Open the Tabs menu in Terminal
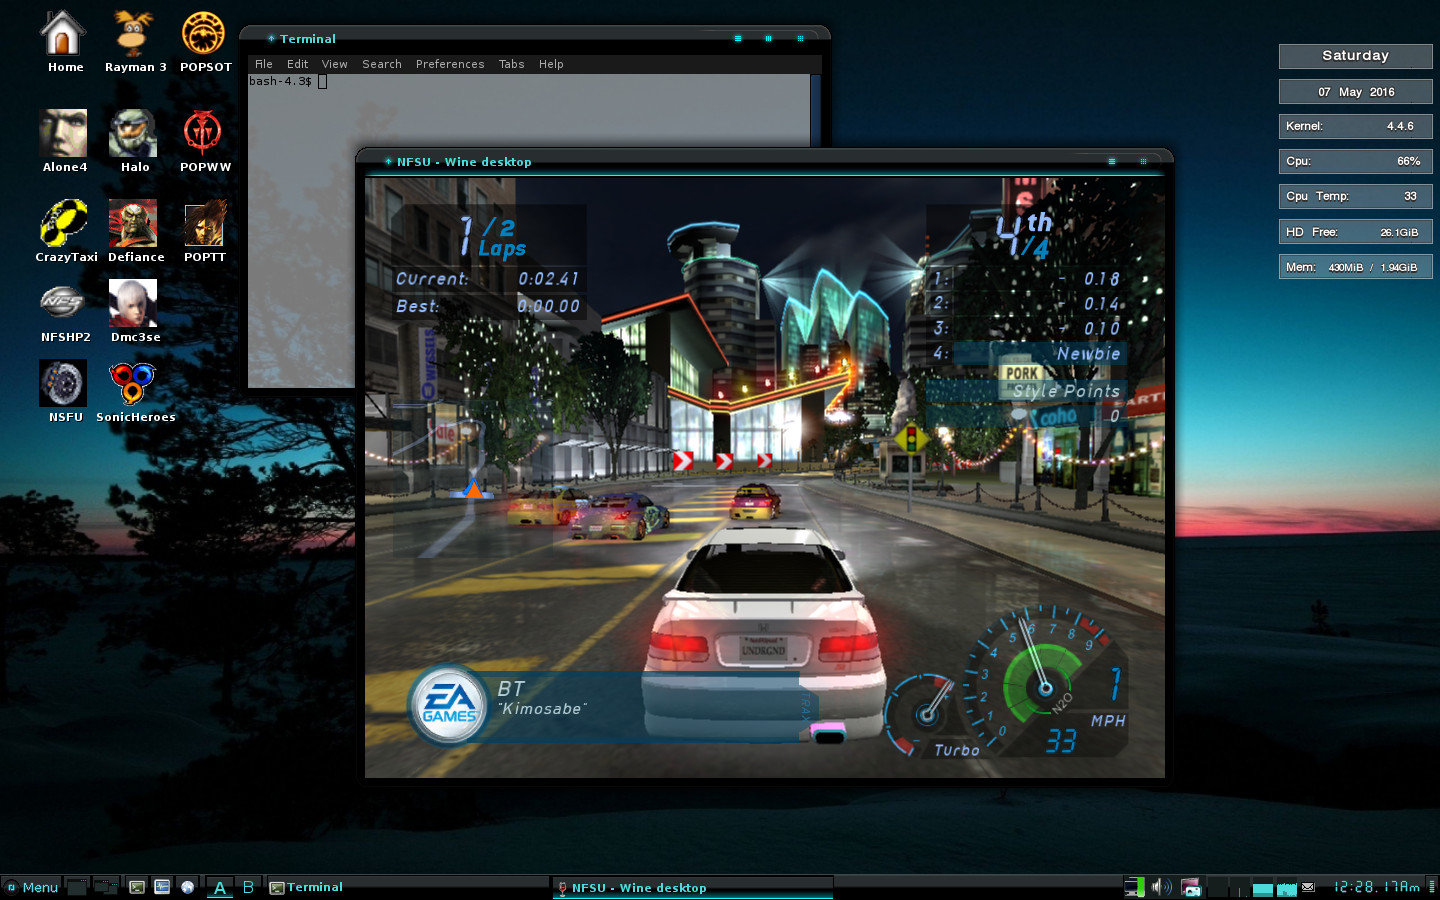This screenshot has width=1440, height=900. click(512, 64)
